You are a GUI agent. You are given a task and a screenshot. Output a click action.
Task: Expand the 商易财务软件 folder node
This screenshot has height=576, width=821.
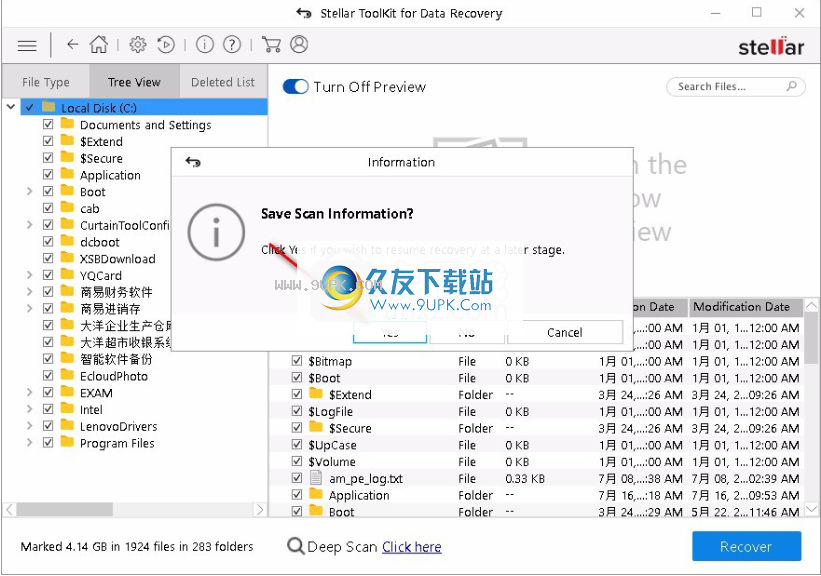tap(29, 292)
